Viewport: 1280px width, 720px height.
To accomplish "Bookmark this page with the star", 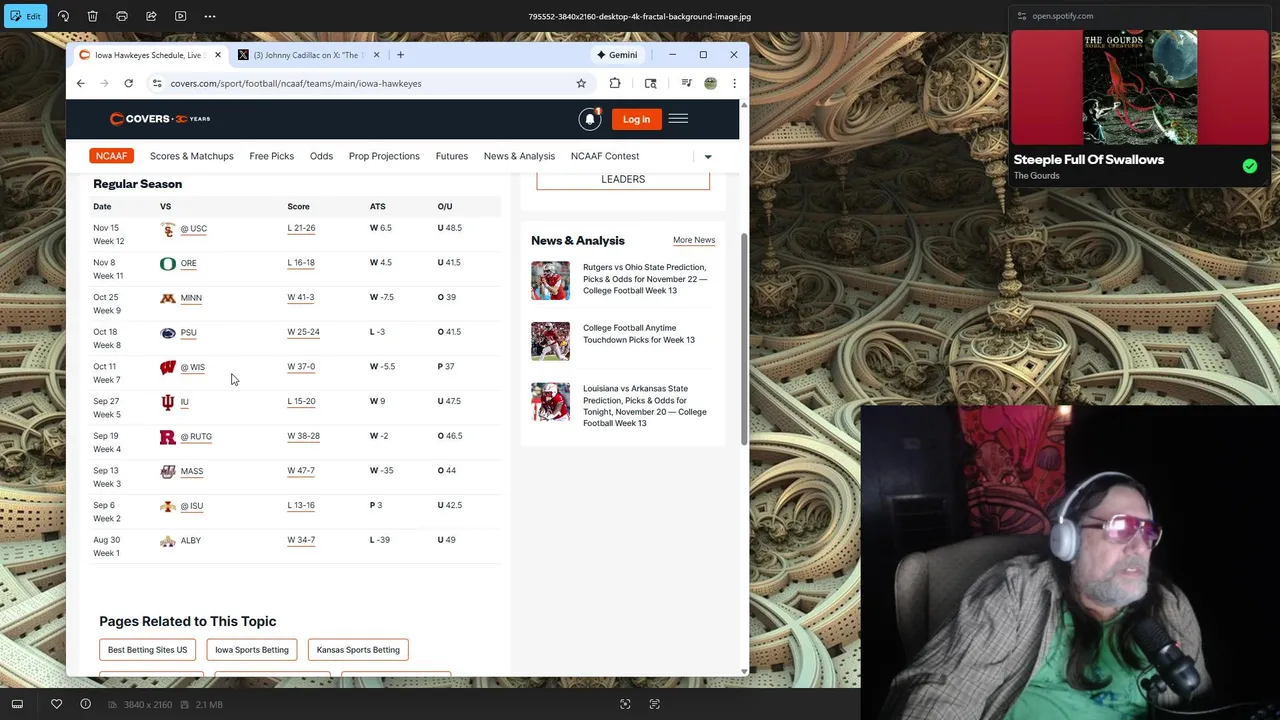I will (x=581, y=84).
